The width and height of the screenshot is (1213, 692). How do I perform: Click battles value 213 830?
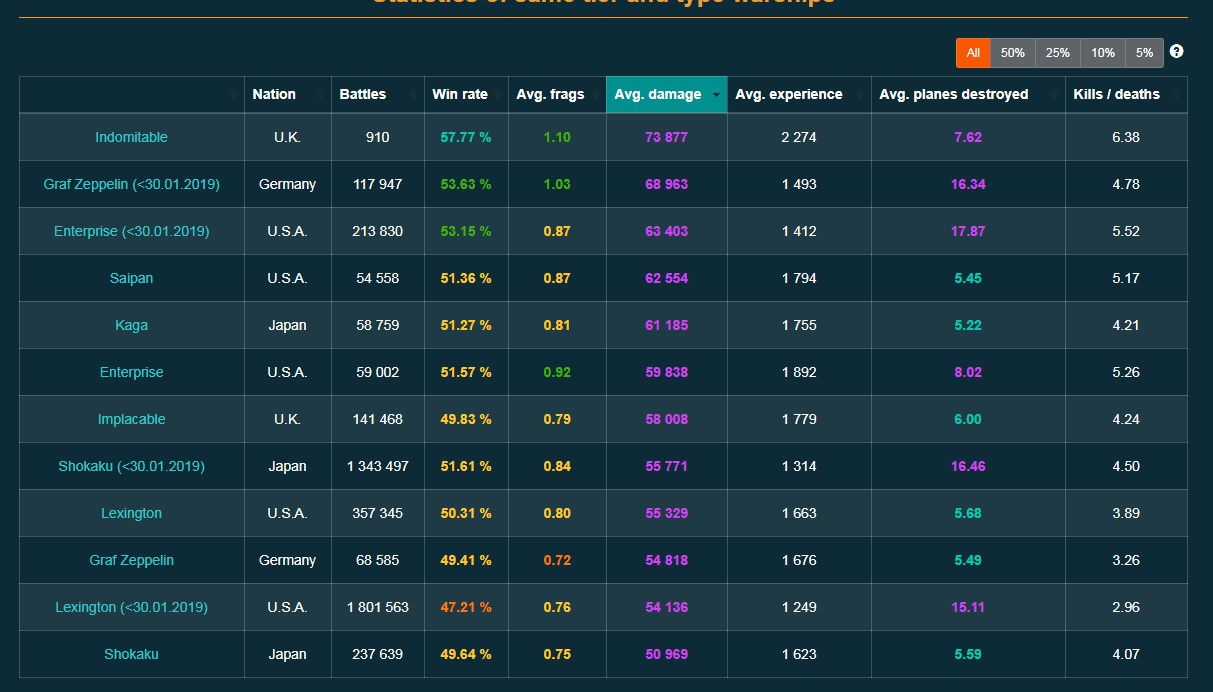[x=377, y=231]
